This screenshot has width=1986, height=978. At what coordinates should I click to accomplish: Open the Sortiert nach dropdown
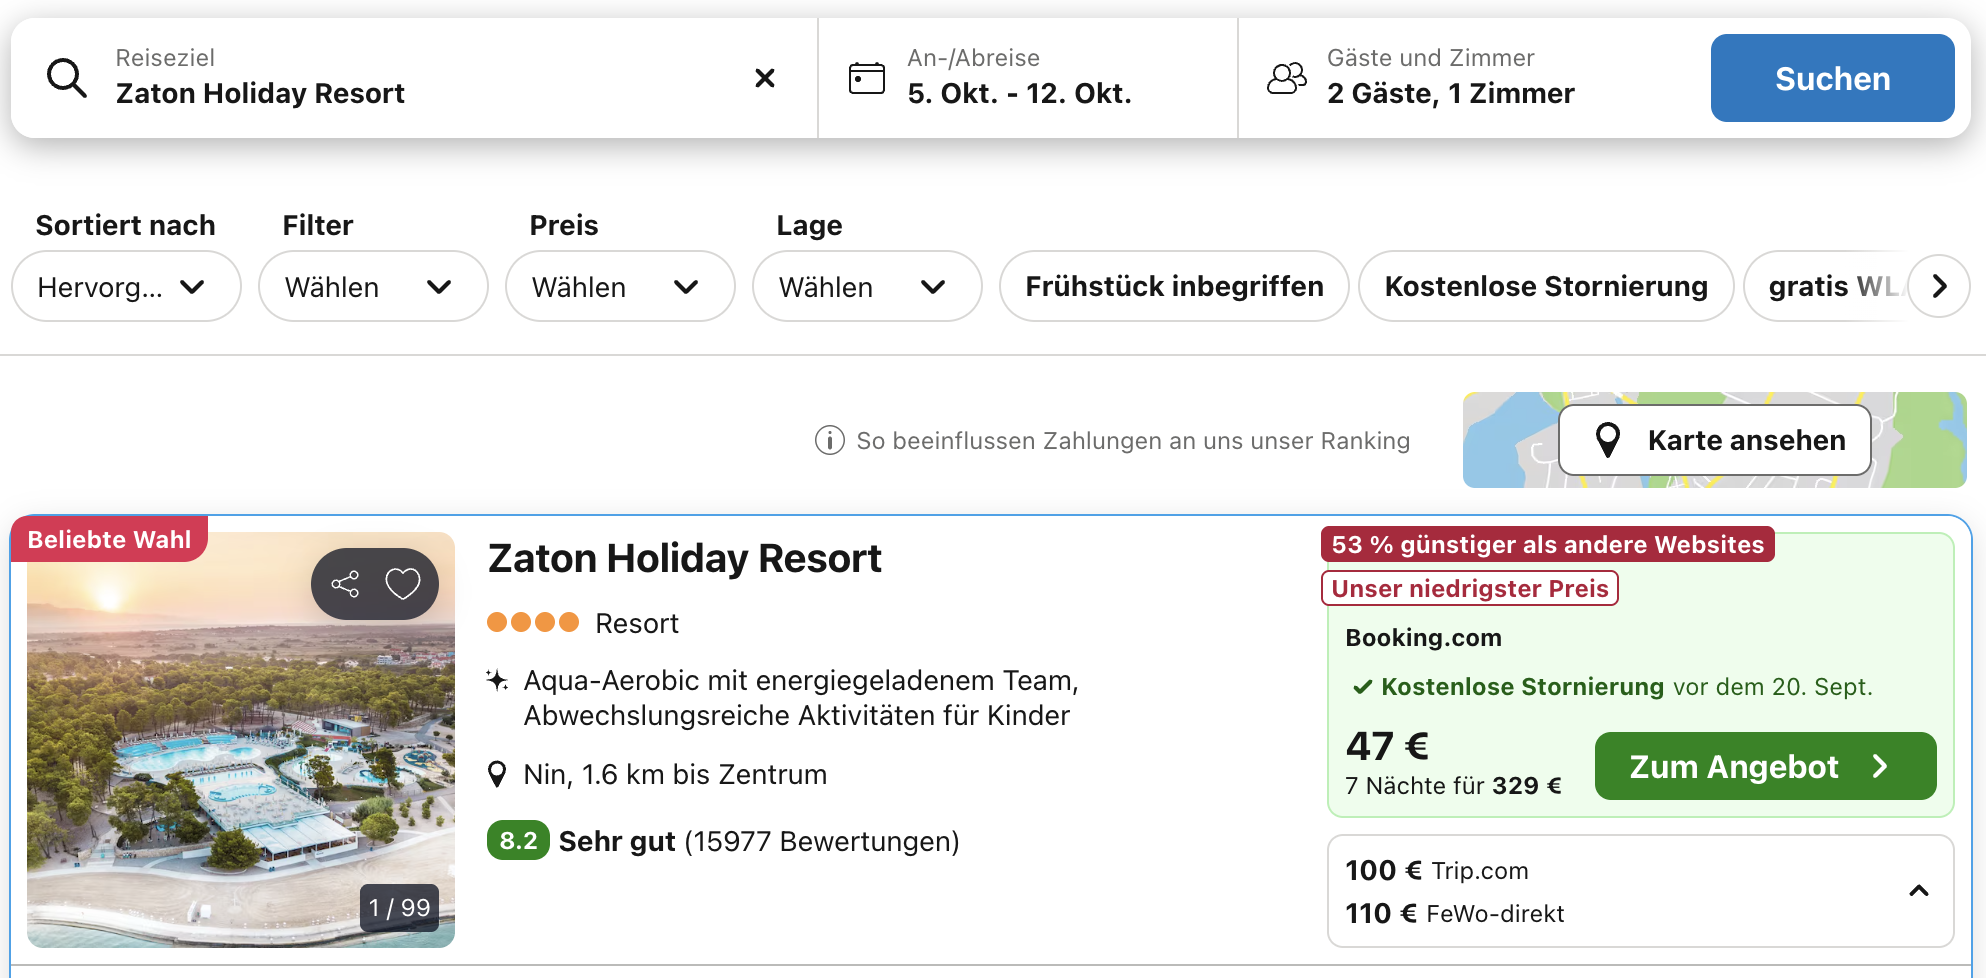(126, 287)
